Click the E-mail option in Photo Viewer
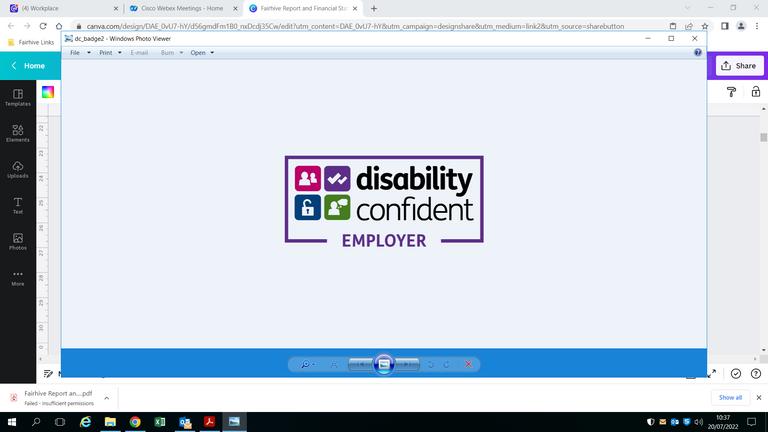The height and width of the screenshot is (432, 768). [139, 52]
